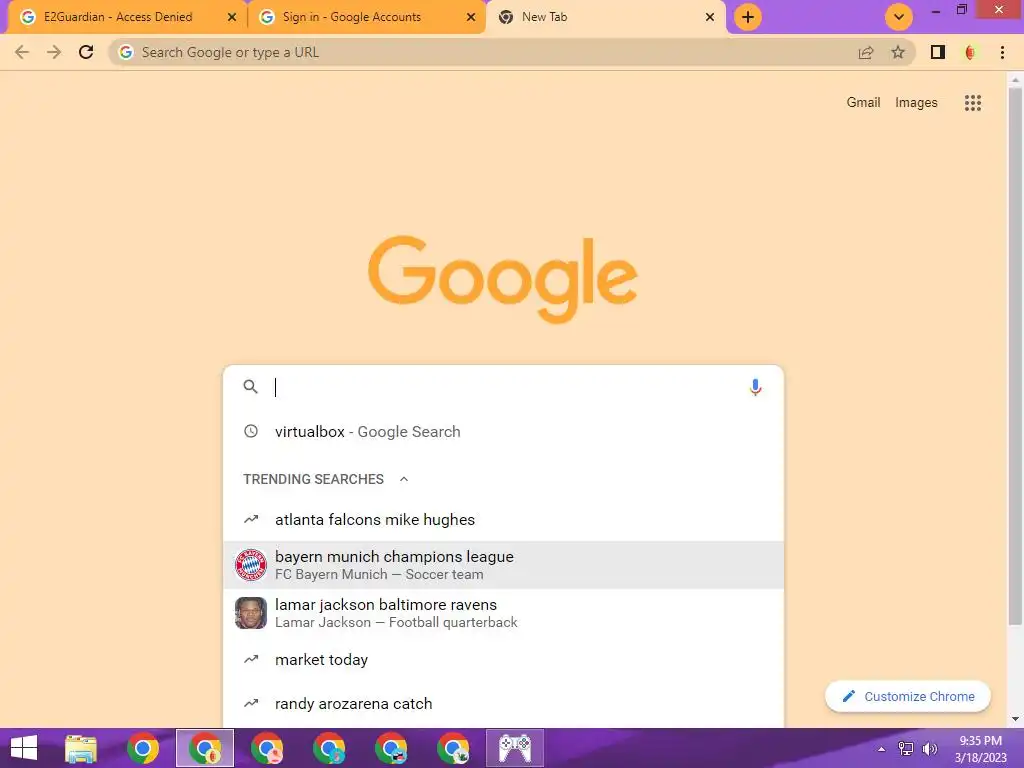Switch to the Sign in - Google Accounts tab

coord(366,17)
